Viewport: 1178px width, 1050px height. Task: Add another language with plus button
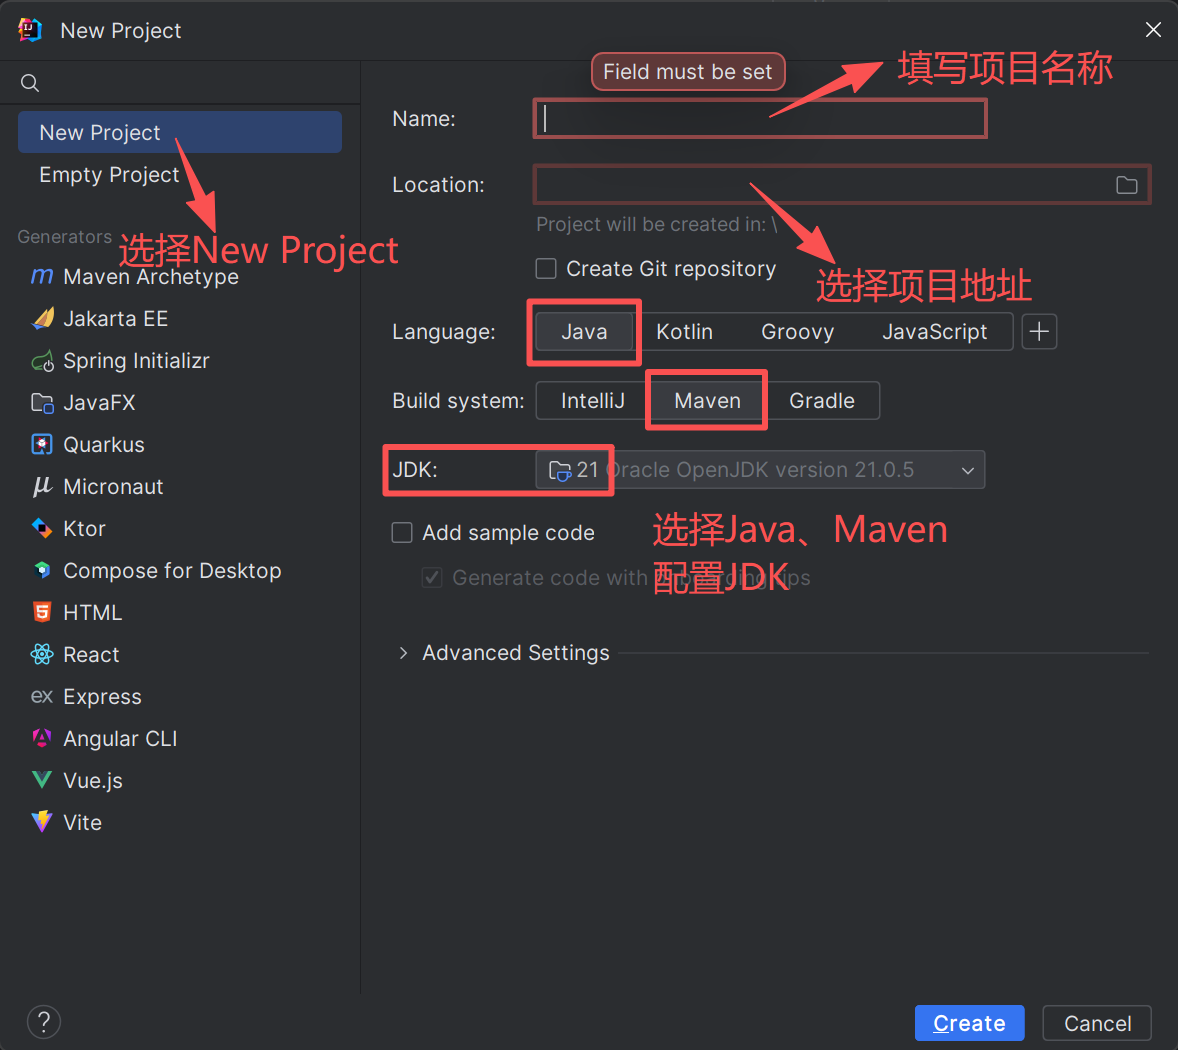[1039, 331]
